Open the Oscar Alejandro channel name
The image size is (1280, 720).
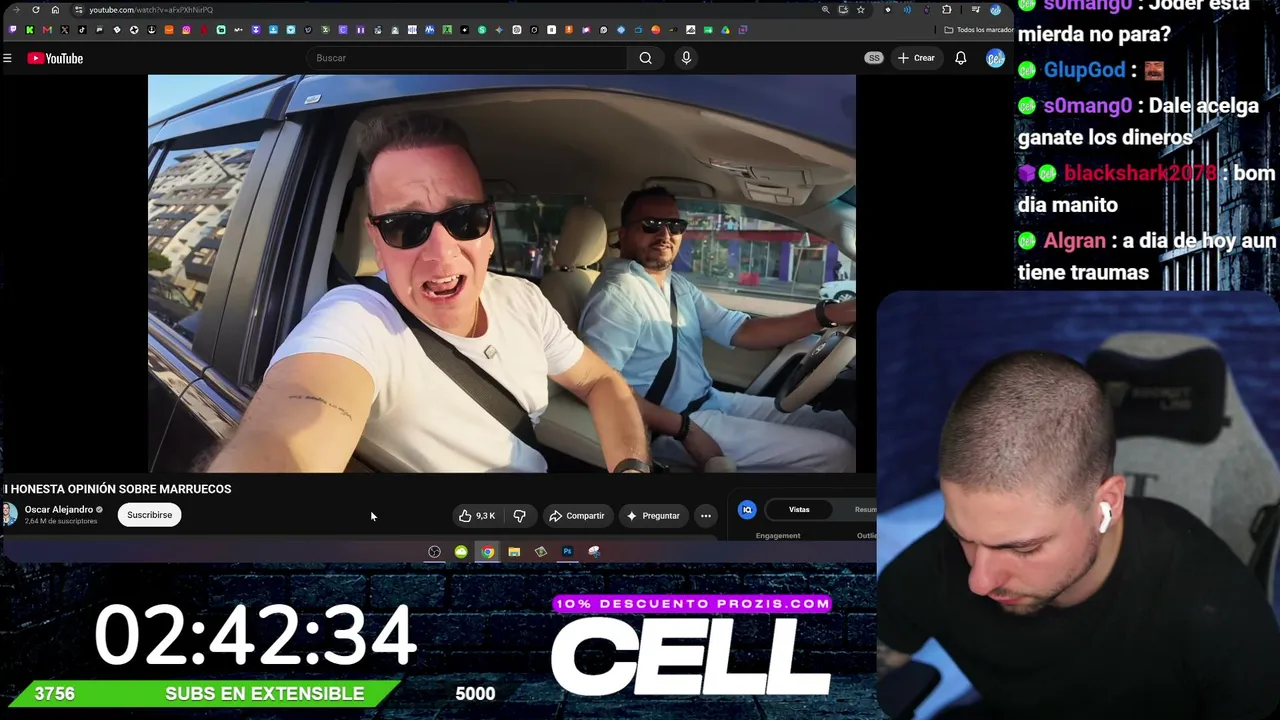(x=59, y=510)
